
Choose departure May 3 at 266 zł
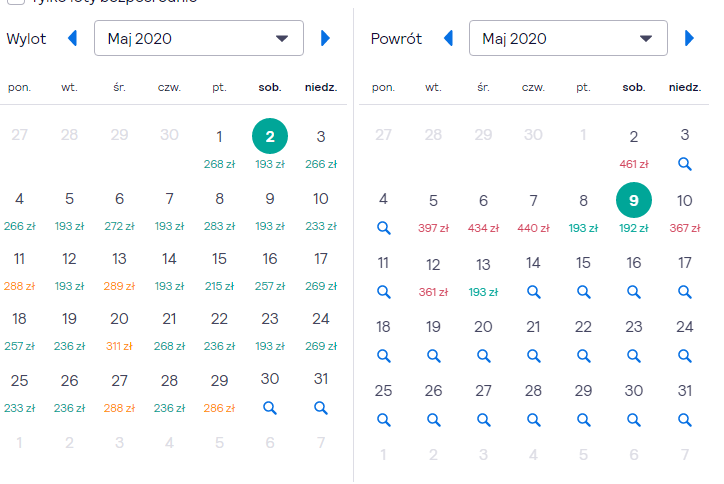321,149
